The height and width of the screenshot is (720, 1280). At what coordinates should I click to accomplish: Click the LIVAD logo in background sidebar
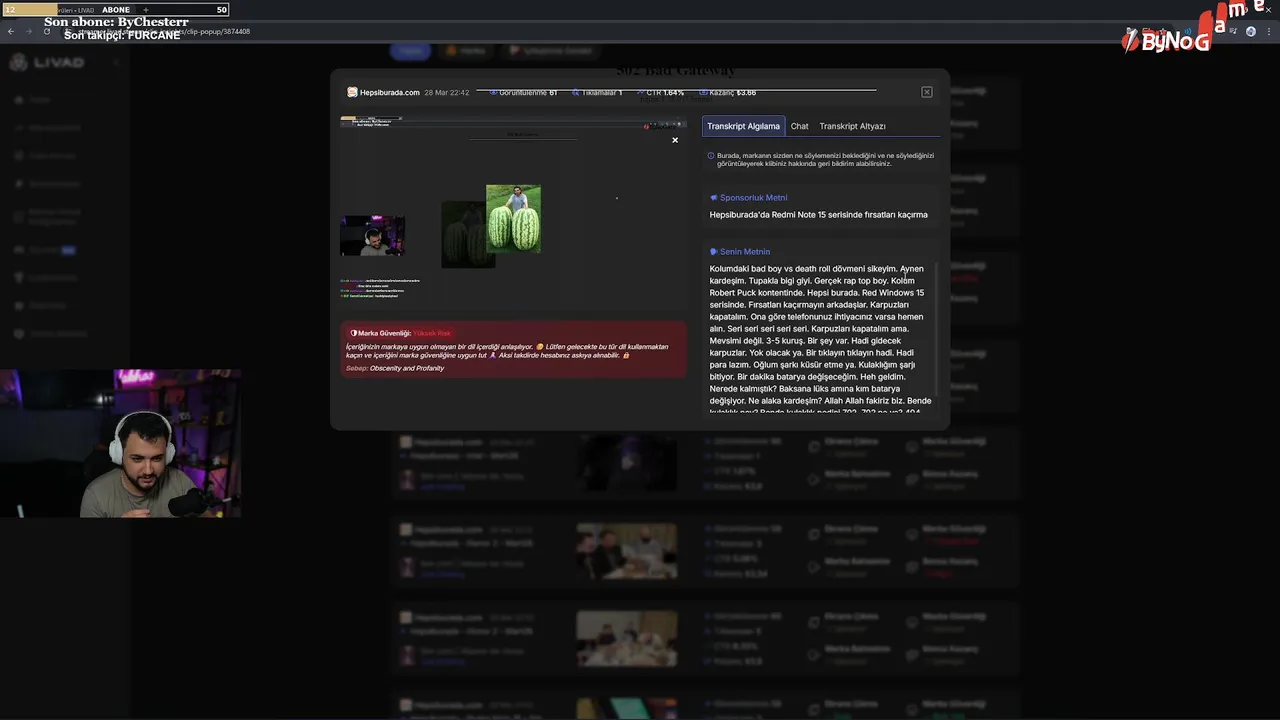coord(47,63)
